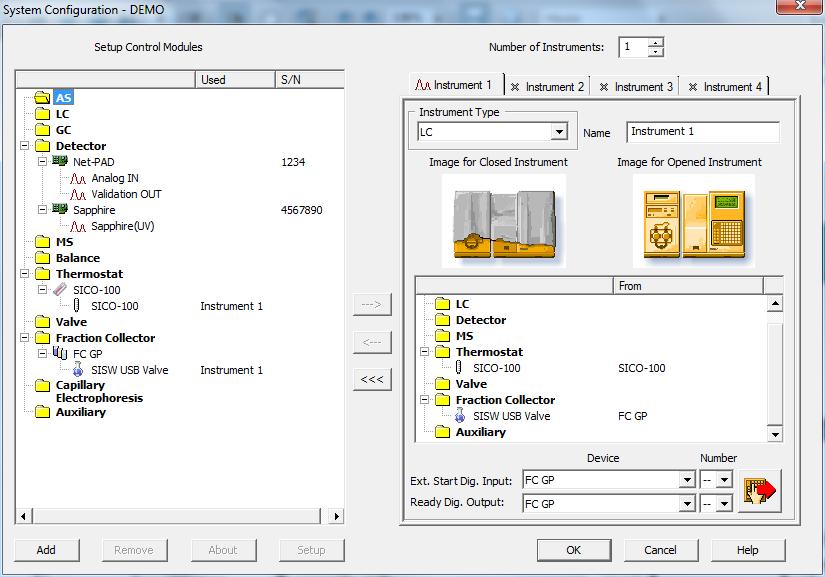
Task: Click the Balance folder icon
Action: pos(42,258)
